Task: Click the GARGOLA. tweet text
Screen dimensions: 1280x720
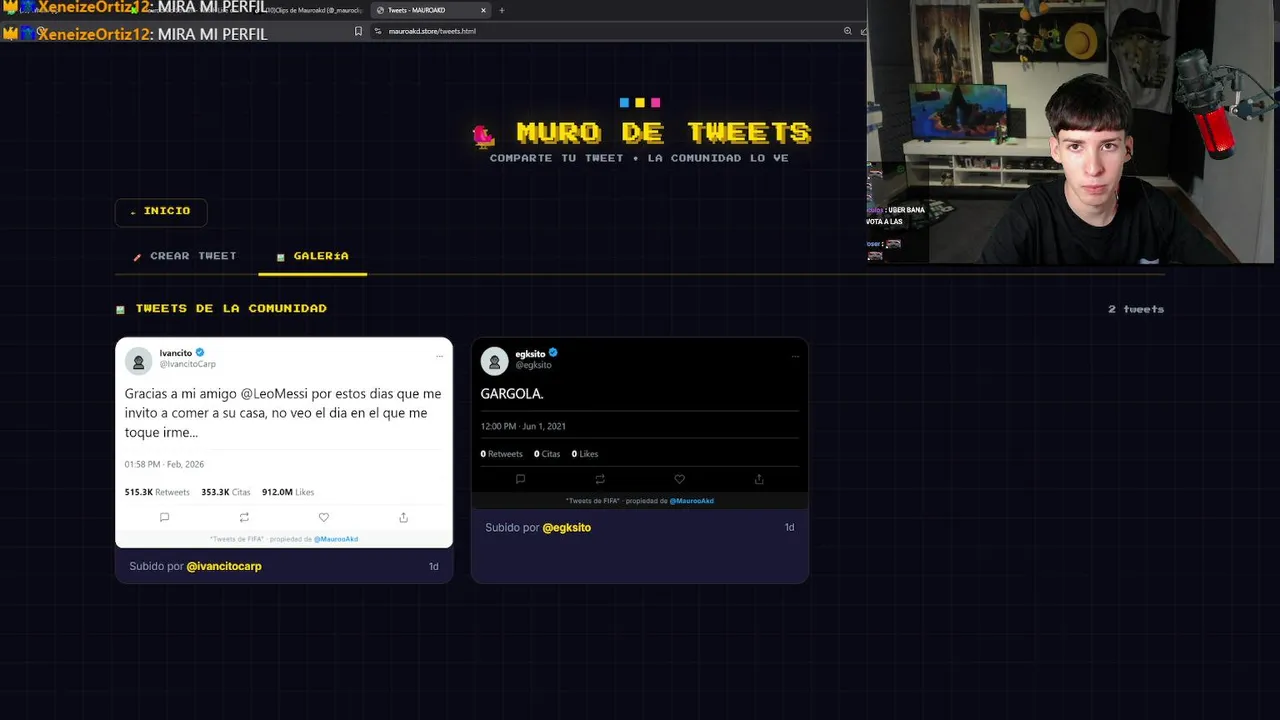Action: 512,394
